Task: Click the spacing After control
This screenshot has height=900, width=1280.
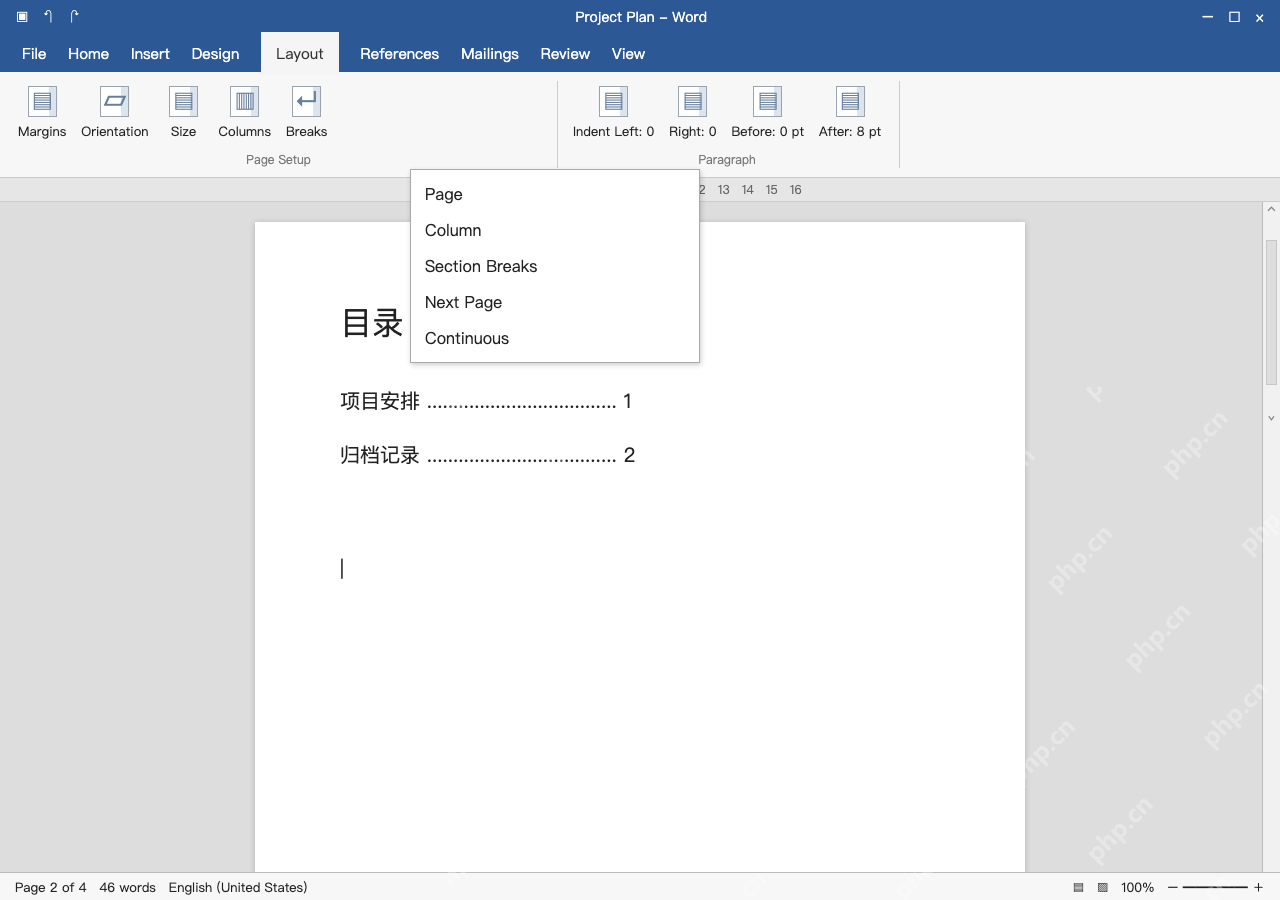Action: pos(850,112)
